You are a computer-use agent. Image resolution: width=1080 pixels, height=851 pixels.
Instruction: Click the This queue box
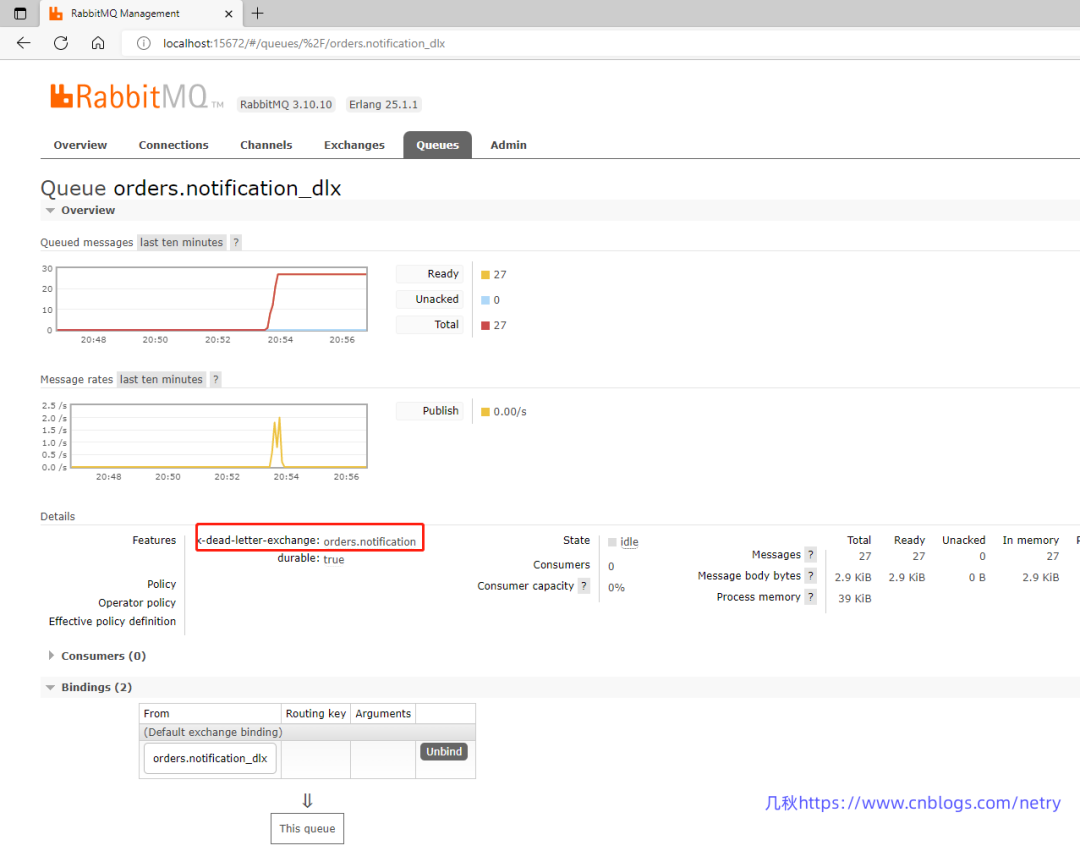pos(307,829)
